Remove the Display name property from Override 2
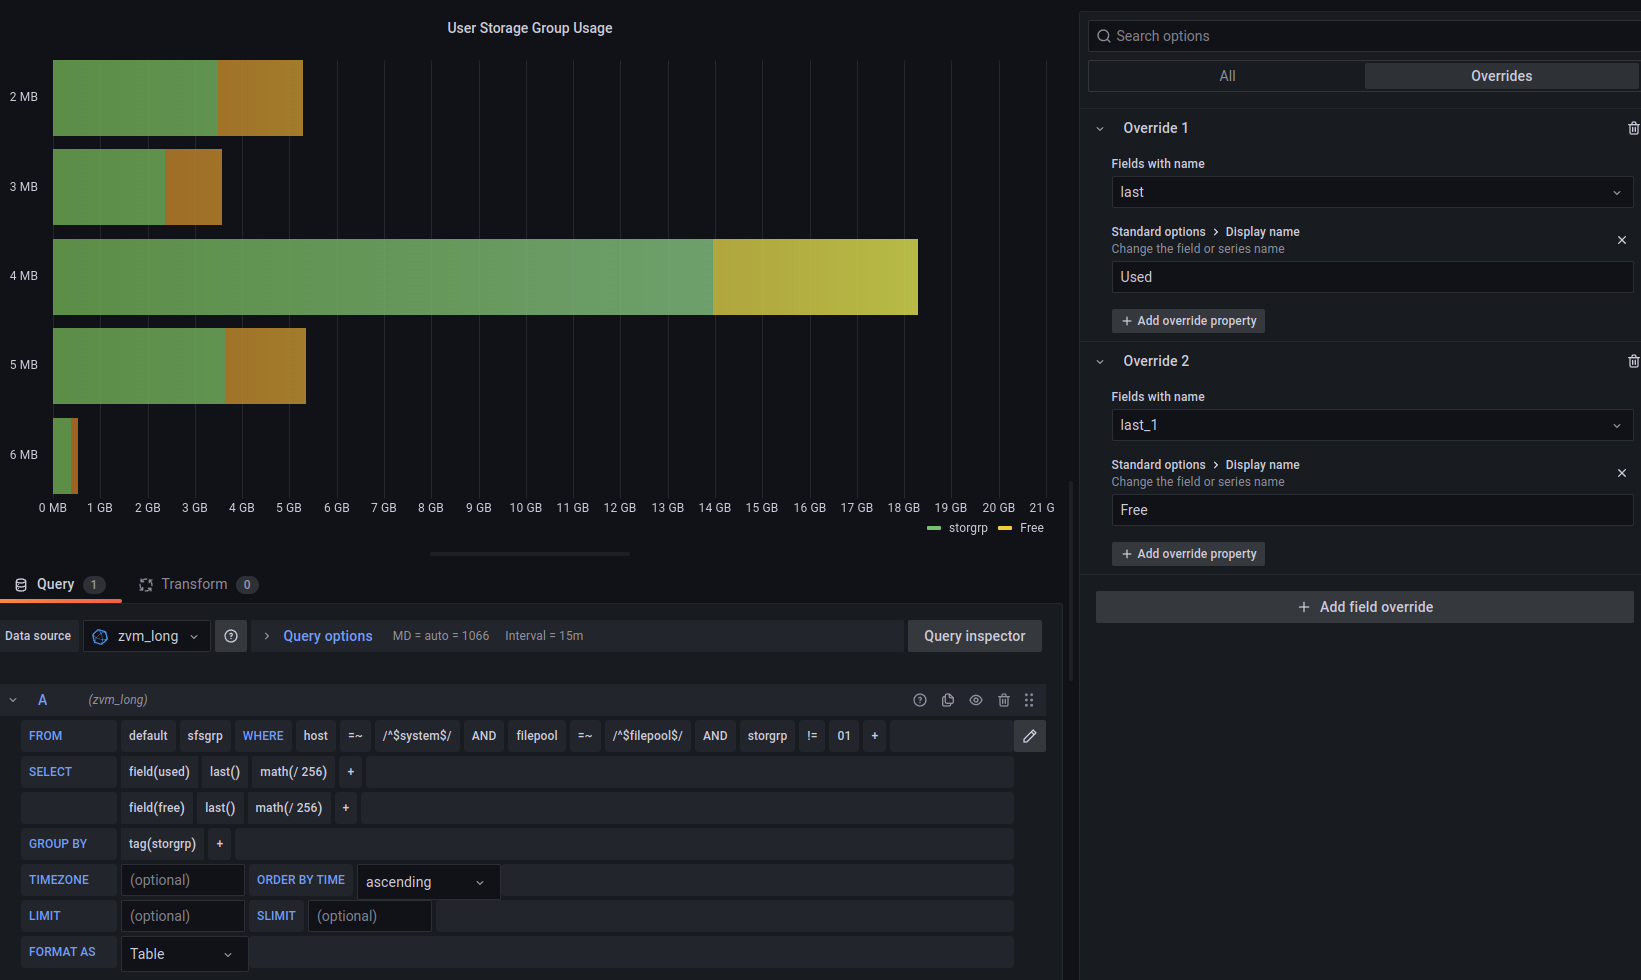 point(1622,473)
